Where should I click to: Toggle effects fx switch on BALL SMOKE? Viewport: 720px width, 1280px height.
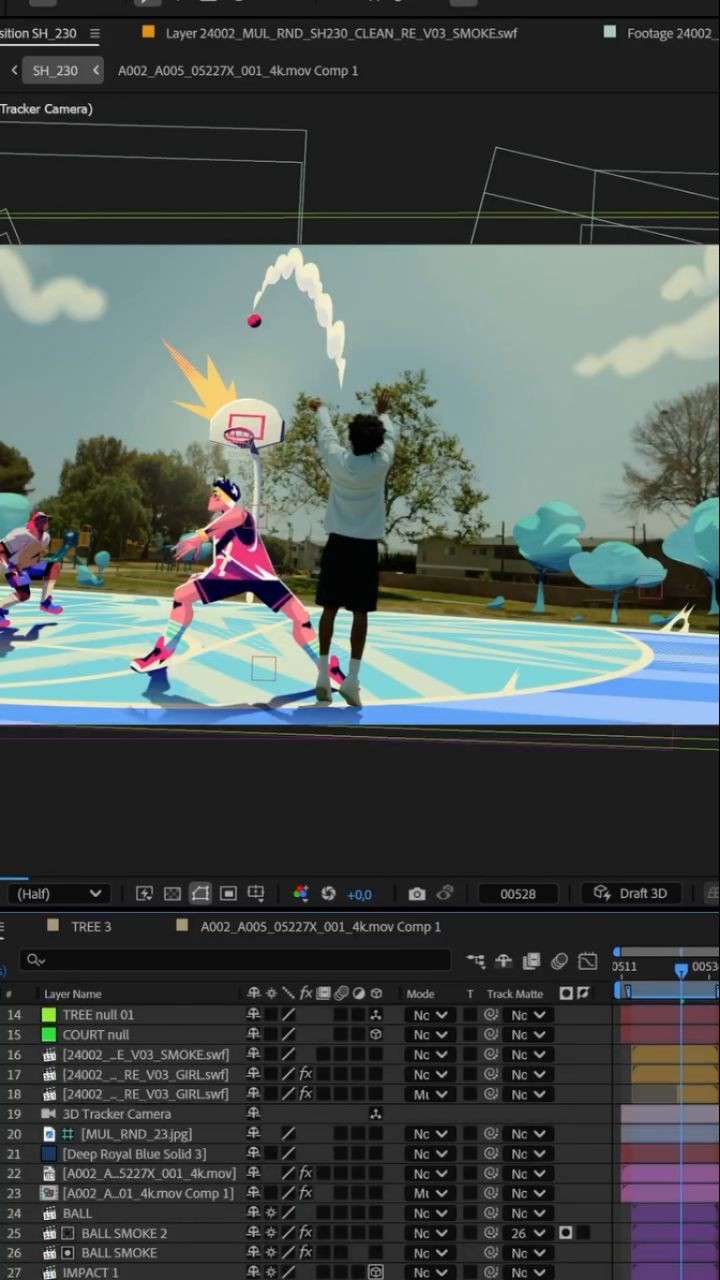(x=306, y=1252)
